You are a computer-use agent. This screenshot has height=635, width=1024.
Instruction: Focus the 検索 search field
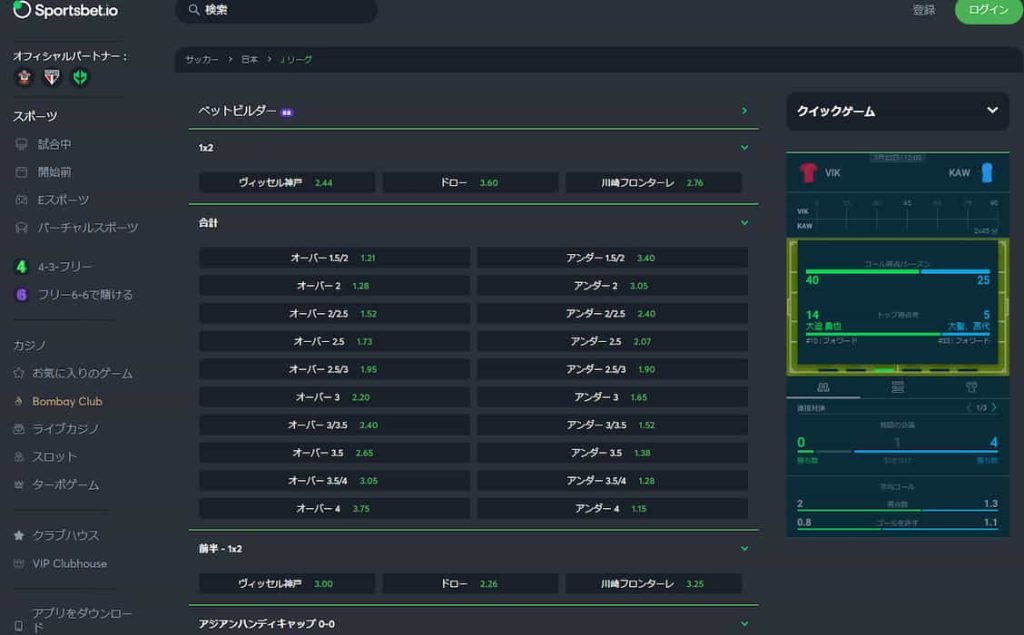[x=276, y=10]
